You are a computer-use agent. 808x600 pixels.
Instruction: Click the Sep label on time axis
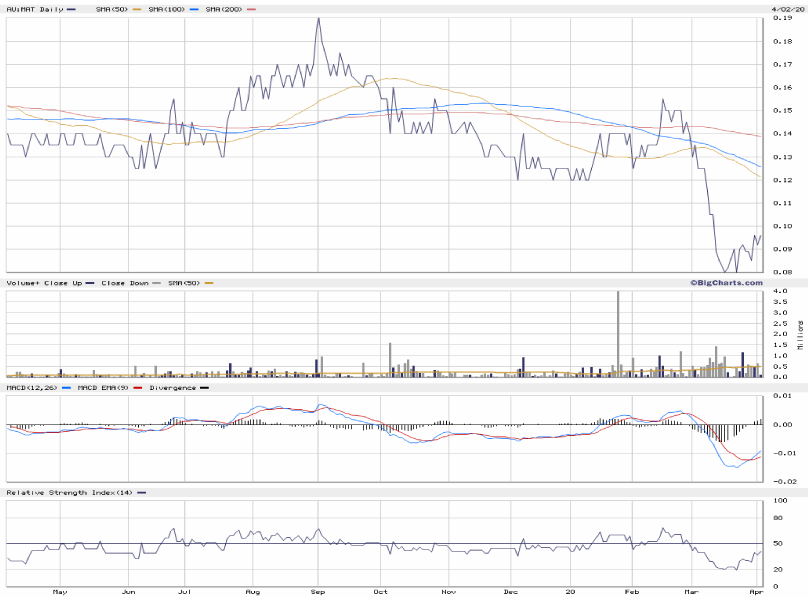click(317, 590)
